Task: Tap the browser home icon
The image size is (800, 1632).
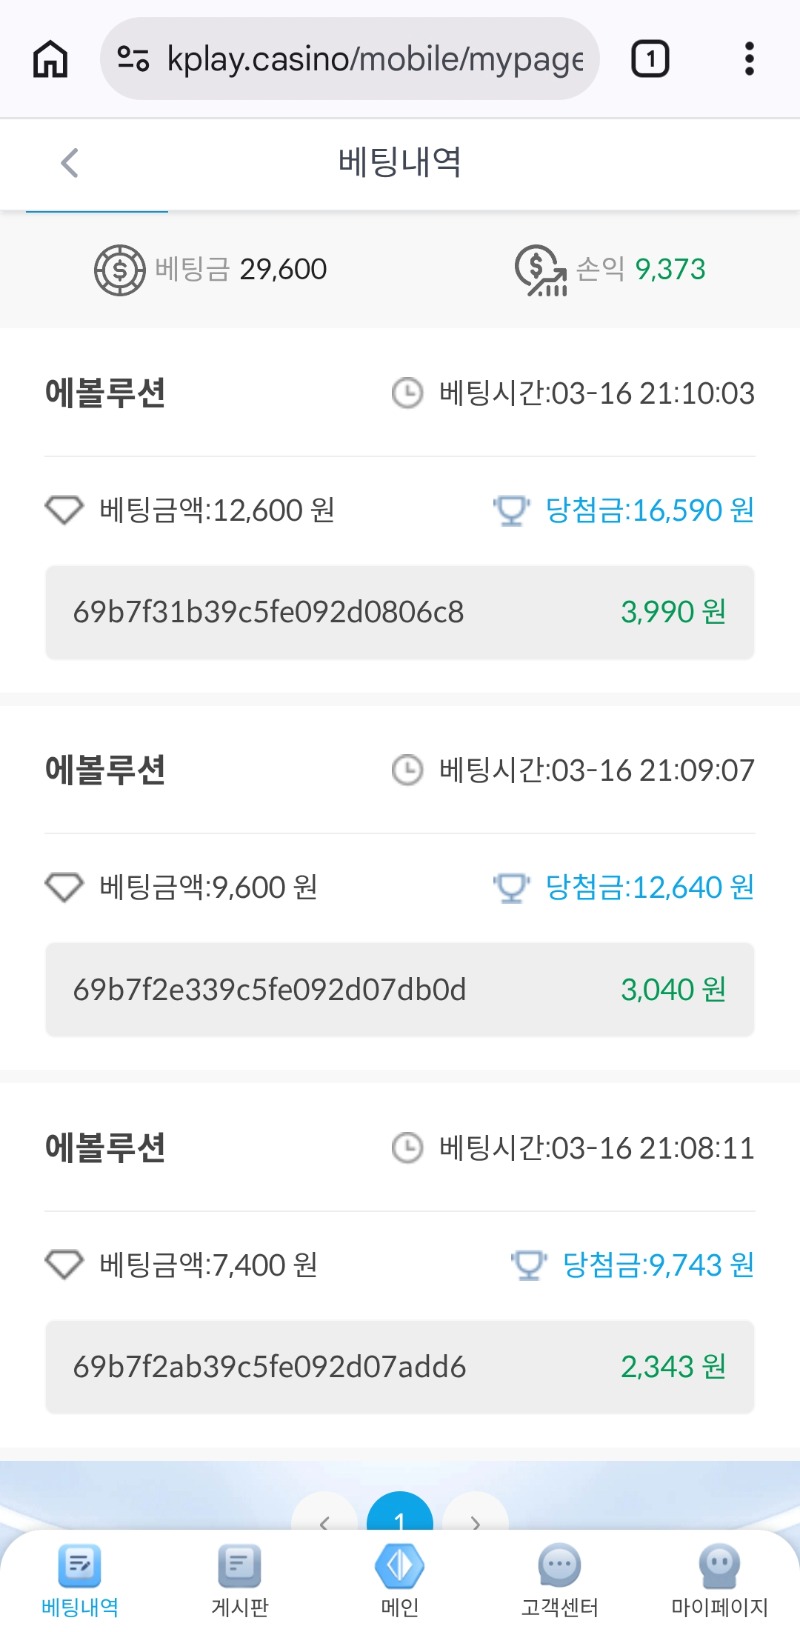Action: pyautogui.click(x=50, y=59)
